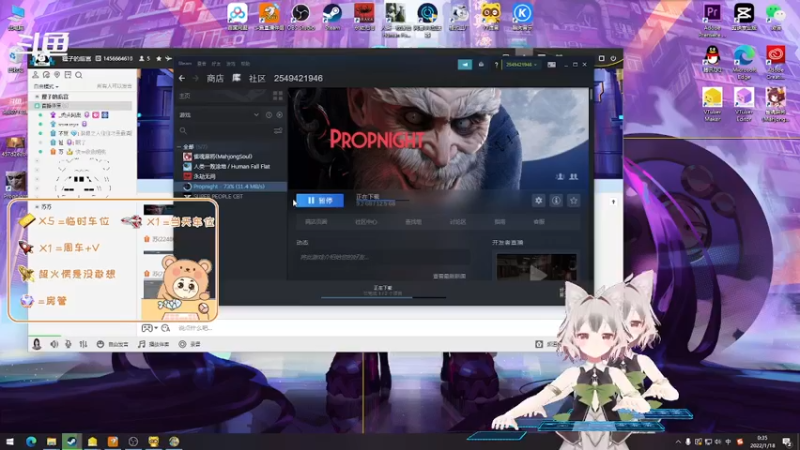Add Propnight to favorites star icon

point(573,201)
